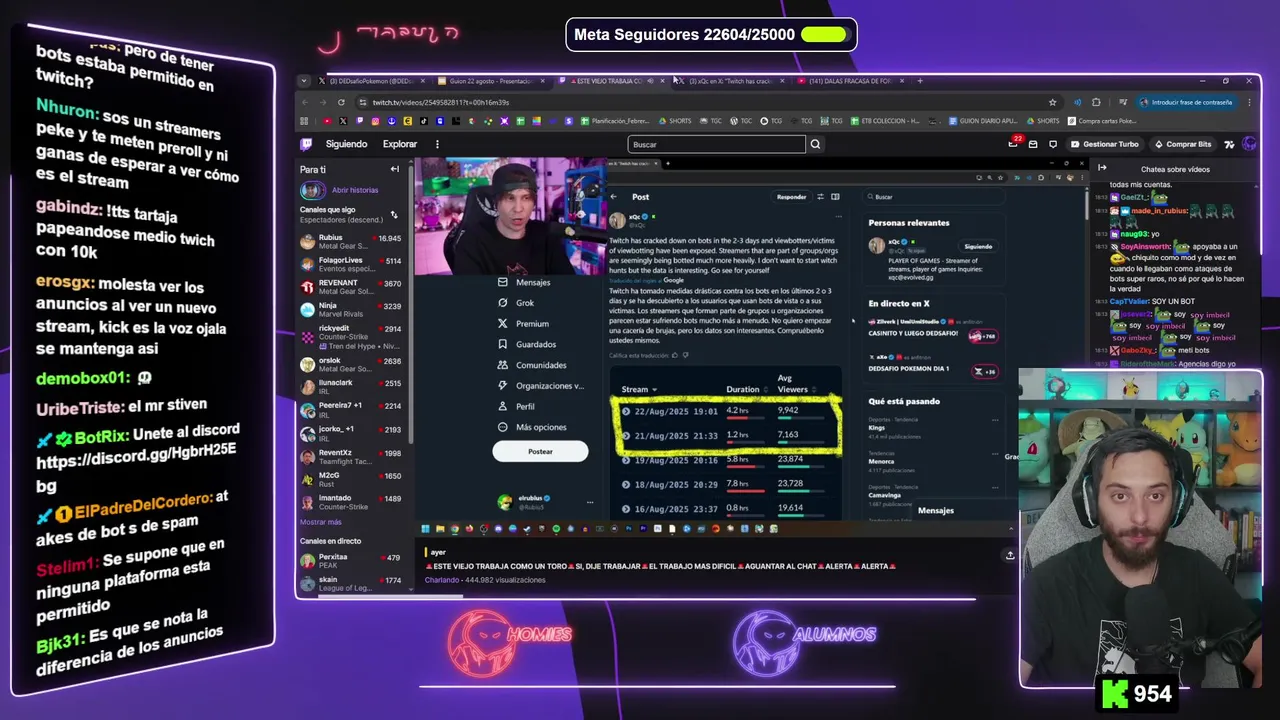Expand Más opciones in X sidebar
This screenshot has height=720, width=1280.
tap(532, 427)
